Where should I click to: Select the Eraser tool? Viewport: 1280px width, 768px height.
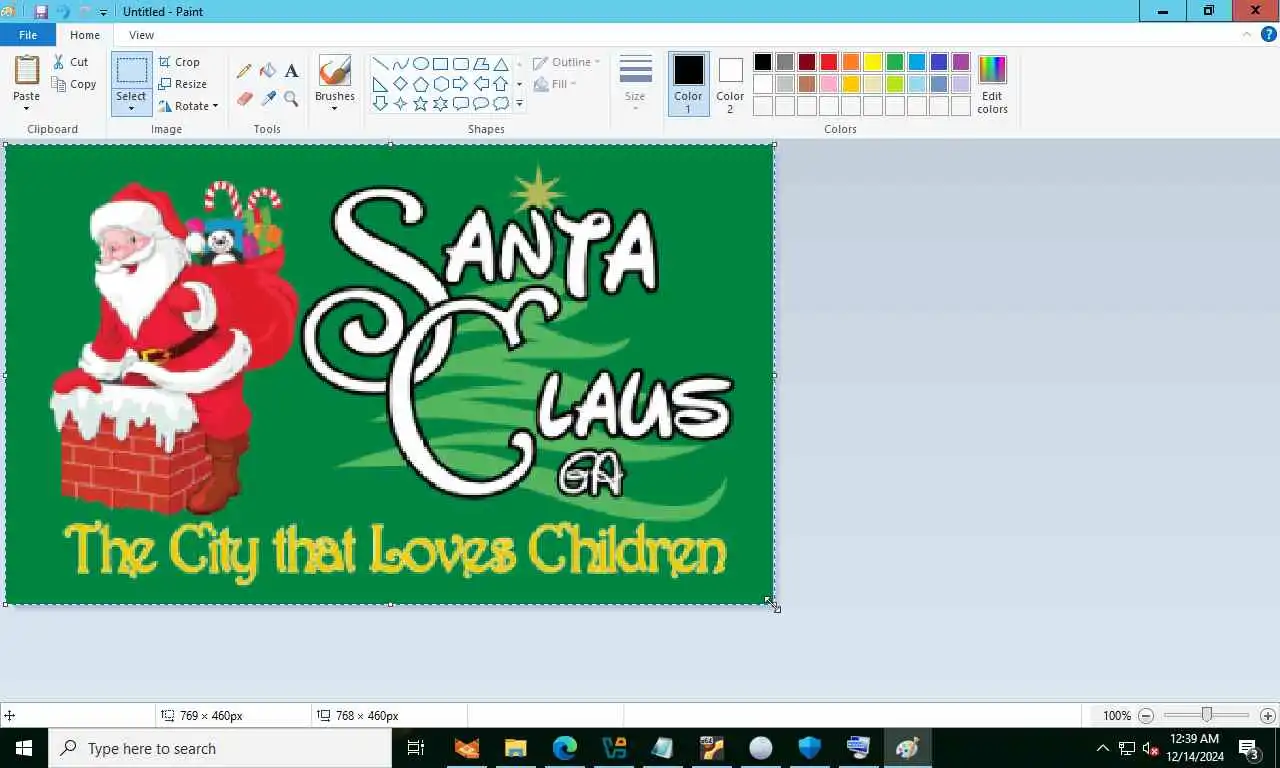coord(244,99)
